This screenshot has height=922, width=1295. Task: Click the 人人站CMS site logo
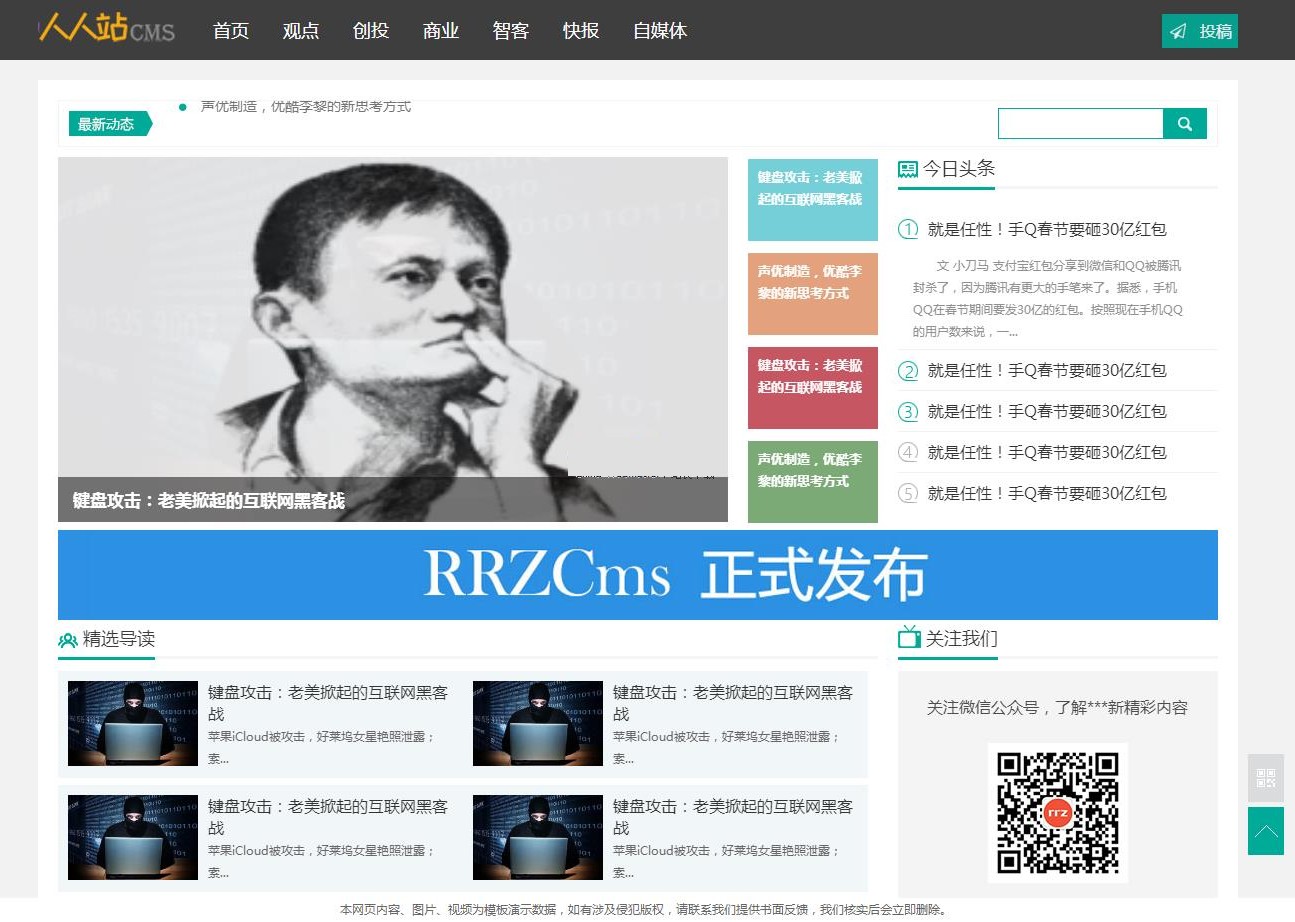click(106, 30)
